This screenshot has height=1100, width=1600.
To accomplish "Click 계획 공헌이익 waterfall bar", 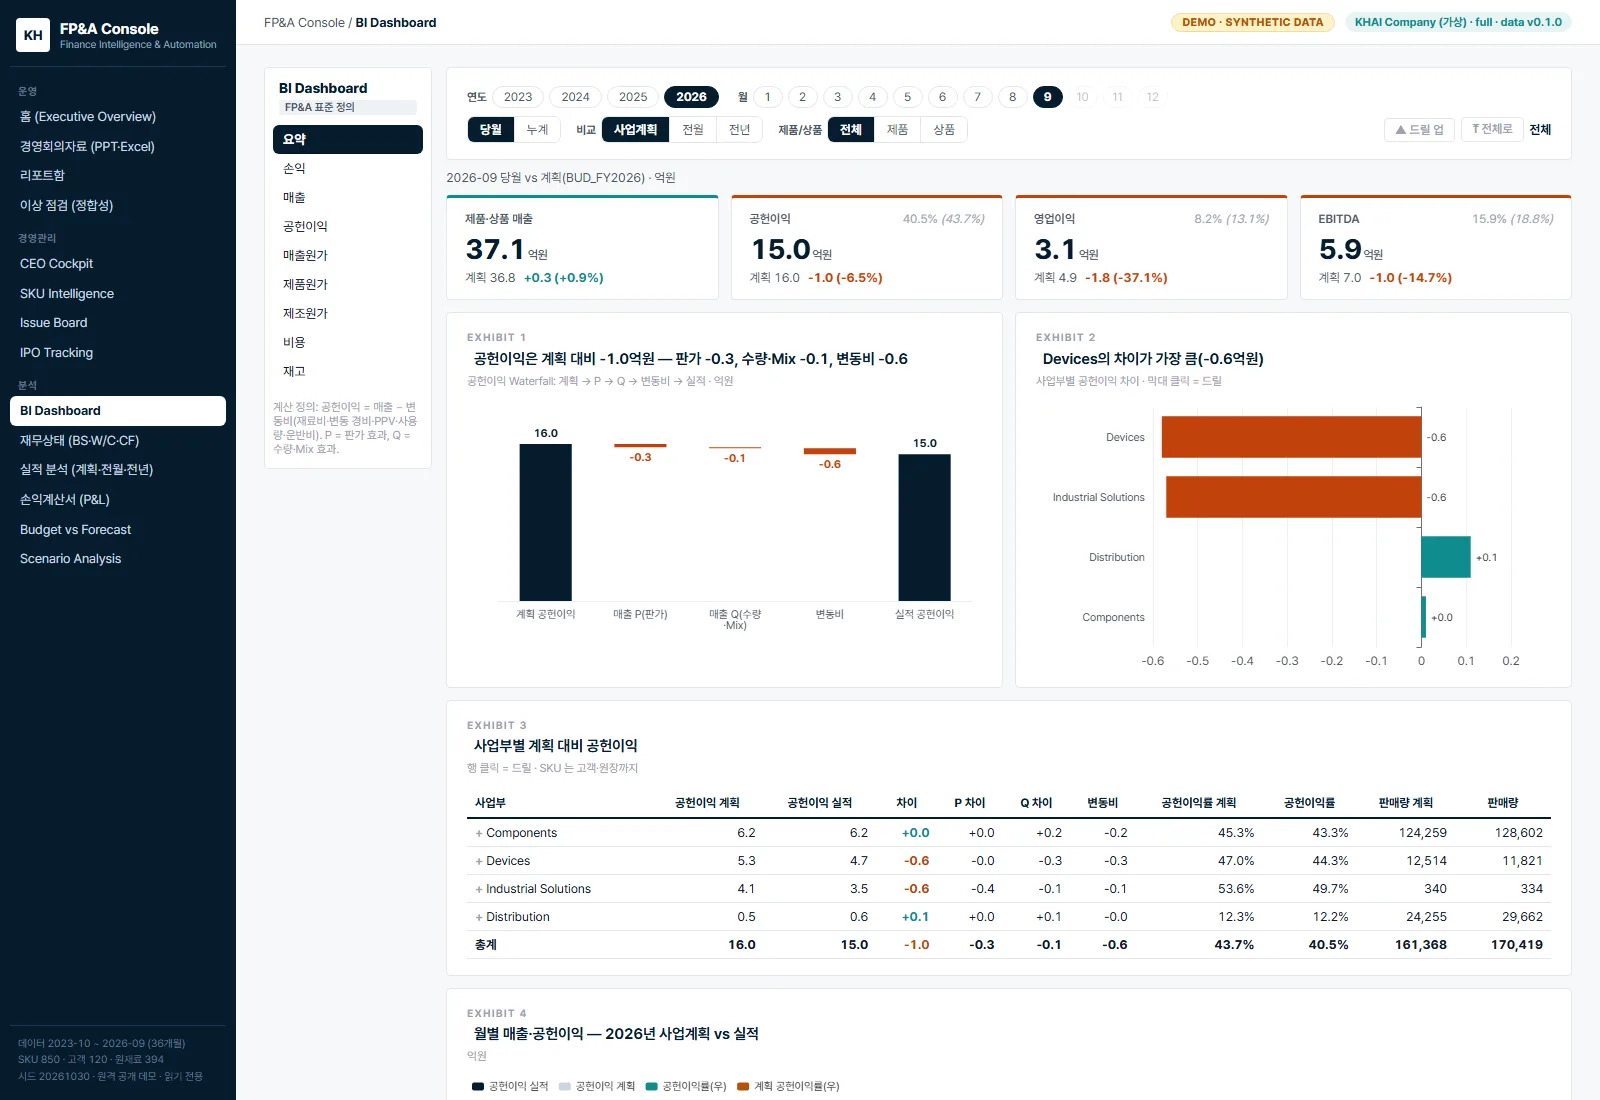I will 545,522.
